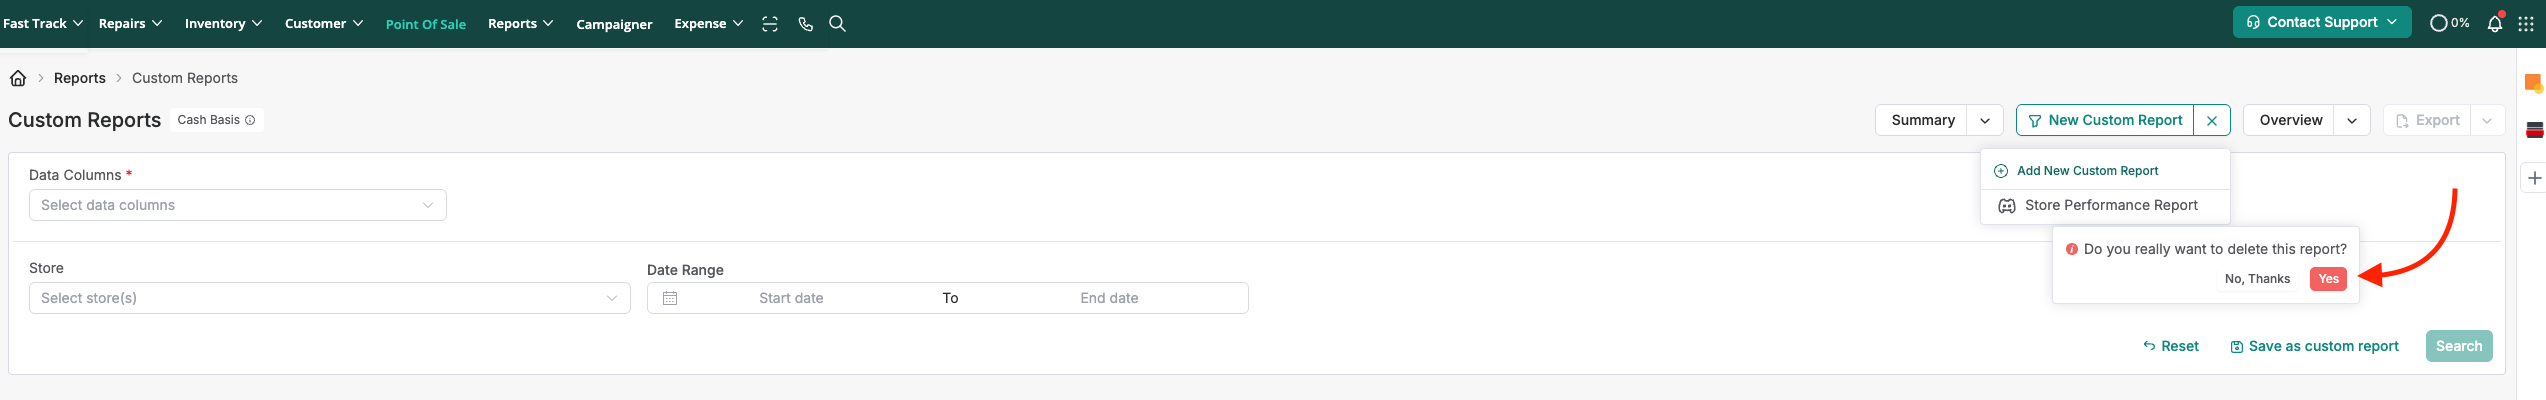Open the Select data columns dropdown
This screenshot has height=400, width=2546.
pyautogui.click(x=237, y=205)
